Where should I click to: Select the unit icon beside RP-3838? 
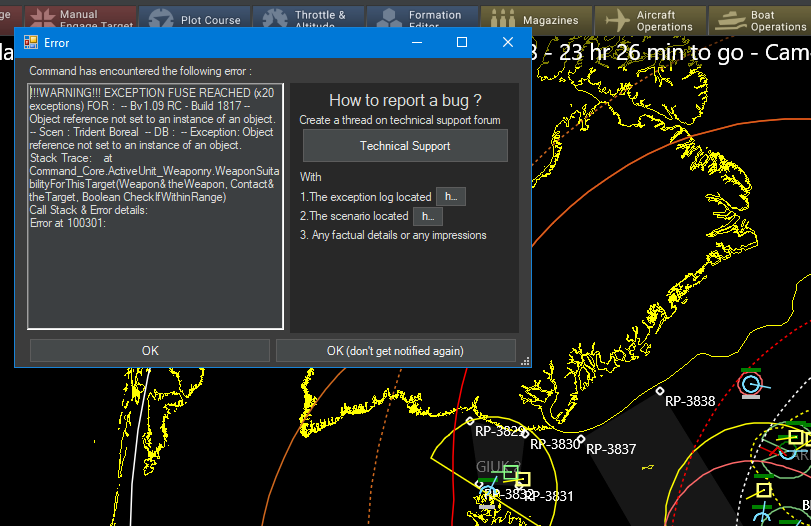[x=750, y=384]
